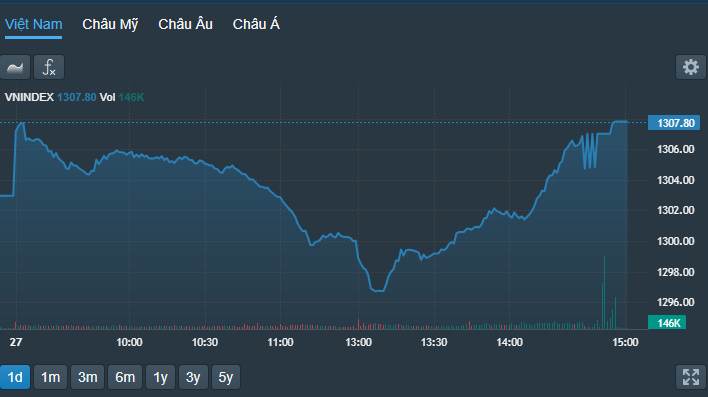Select the 1m time range

coord(51,377)
